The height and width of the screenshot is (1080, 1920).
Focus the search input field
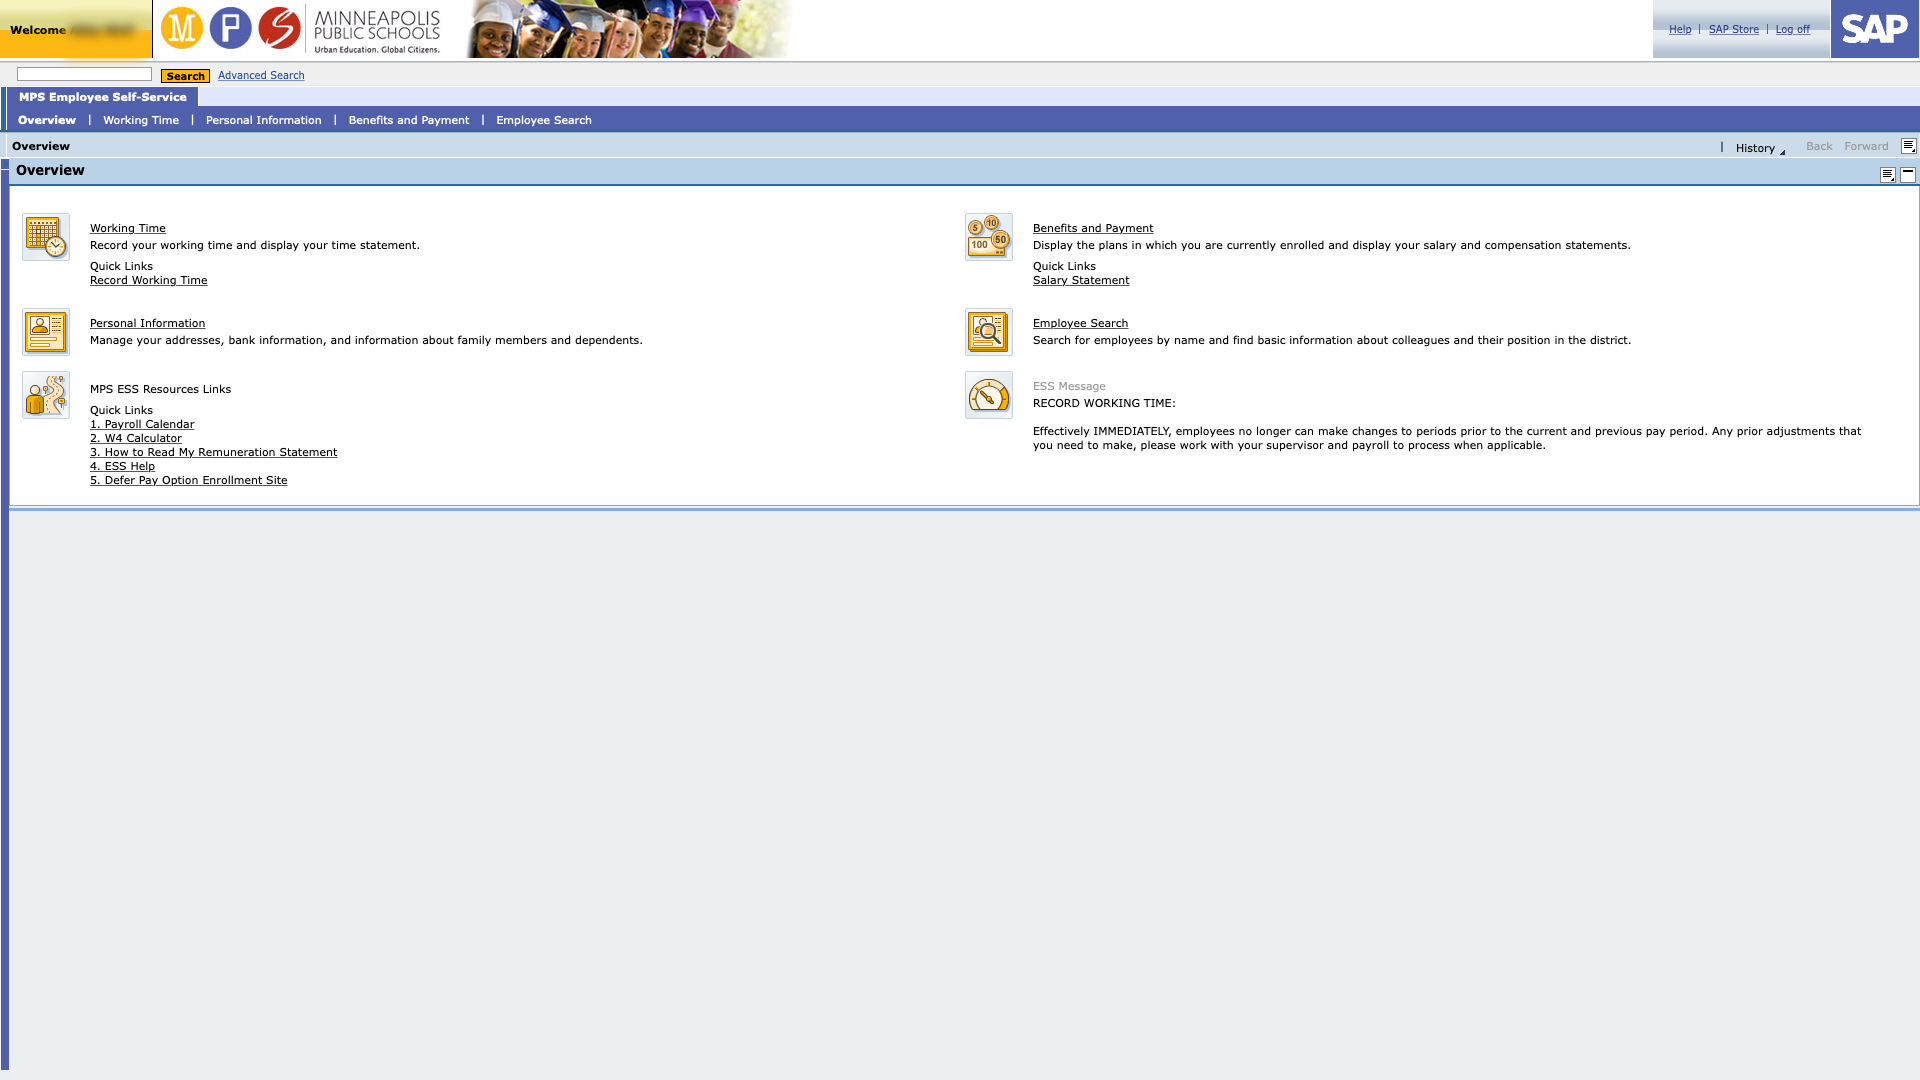(84, 74)
